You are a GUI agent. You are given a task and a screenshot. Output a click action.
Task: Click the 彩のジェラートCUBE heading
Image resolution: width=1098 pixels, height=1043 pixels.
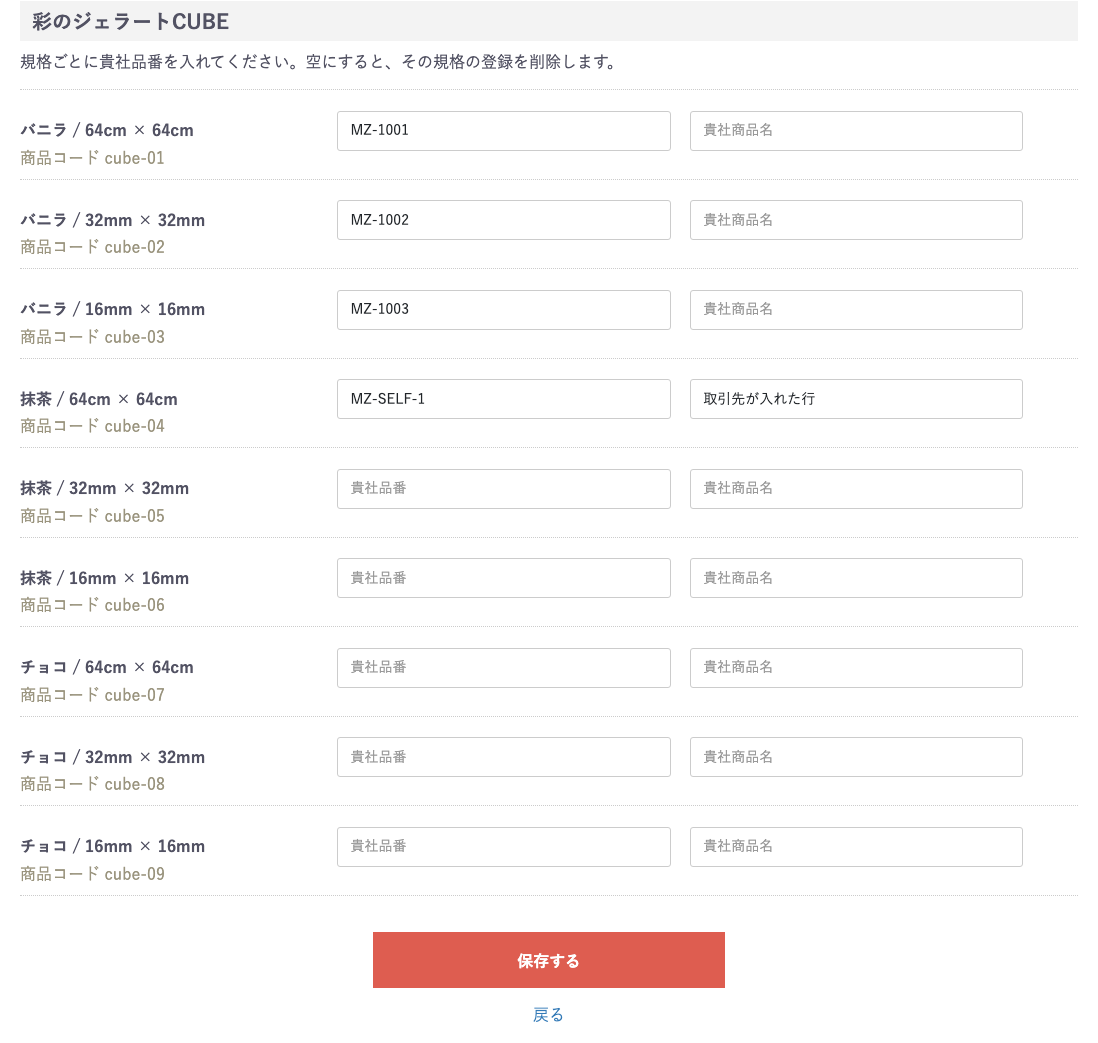click(x=131, y=21)
